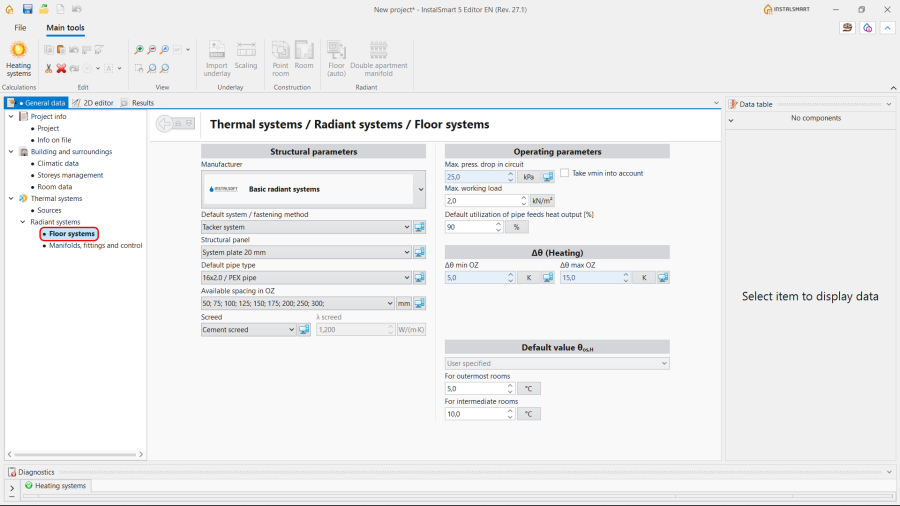Screen dimensions: 900x506
Task: Click the InstalSmart home icon
Action: point(9,9)
